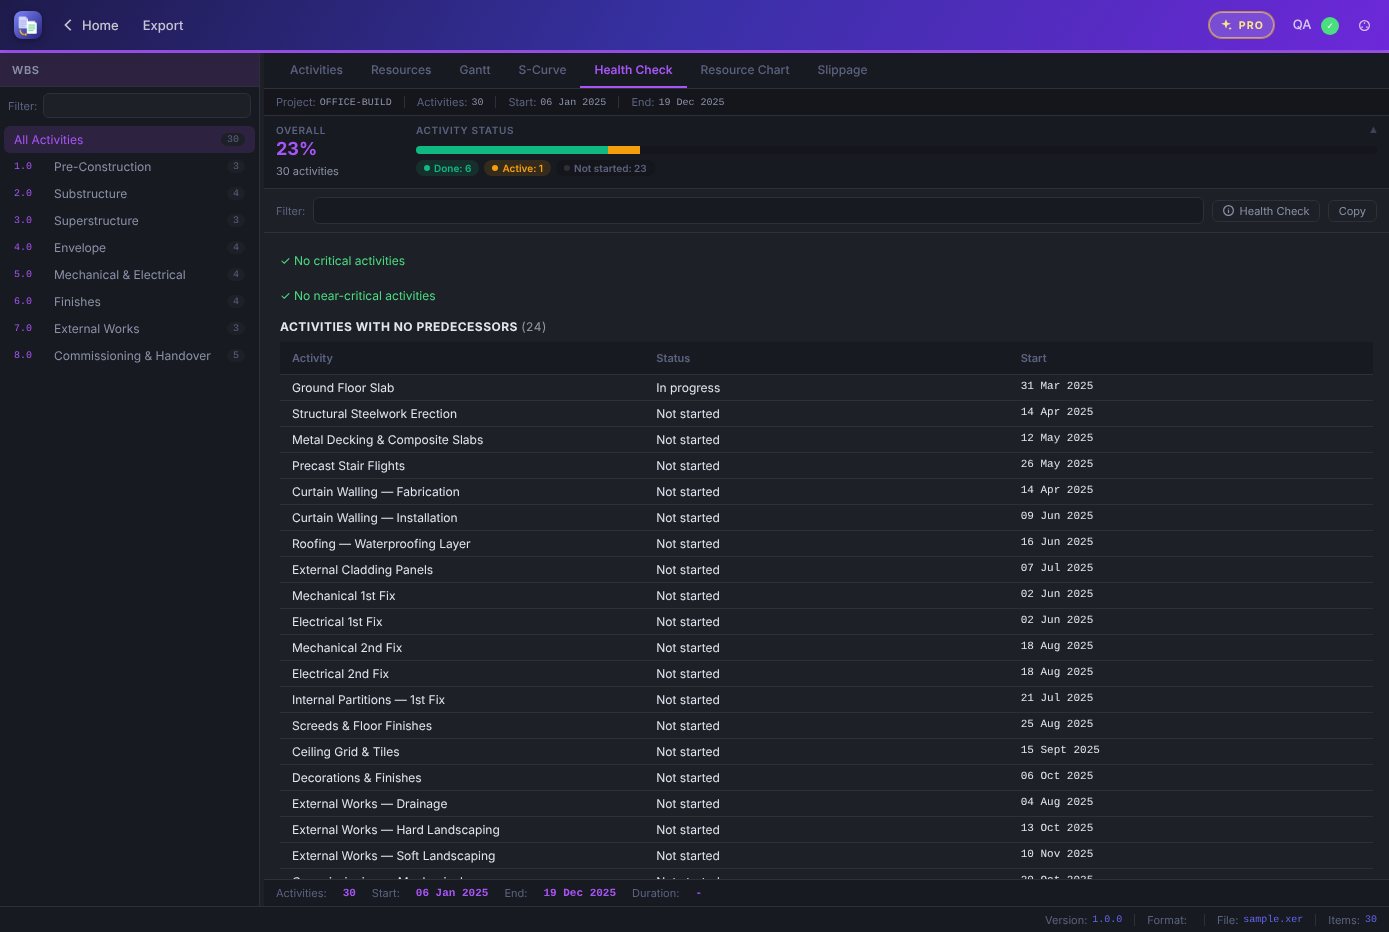This screenshot has width=1389, height=932.
Task: Select the Finishes WBS node
Action: [x=129, y=302]
